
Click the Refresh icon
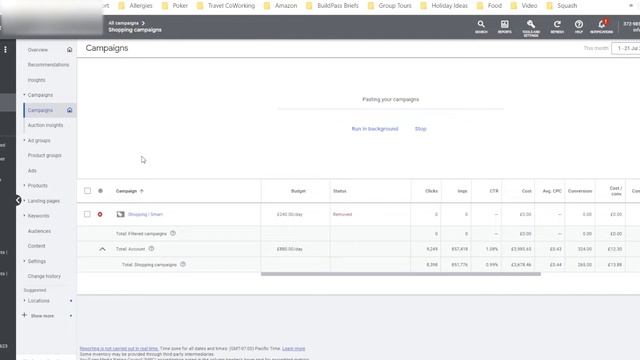click(x=557, y=27)
